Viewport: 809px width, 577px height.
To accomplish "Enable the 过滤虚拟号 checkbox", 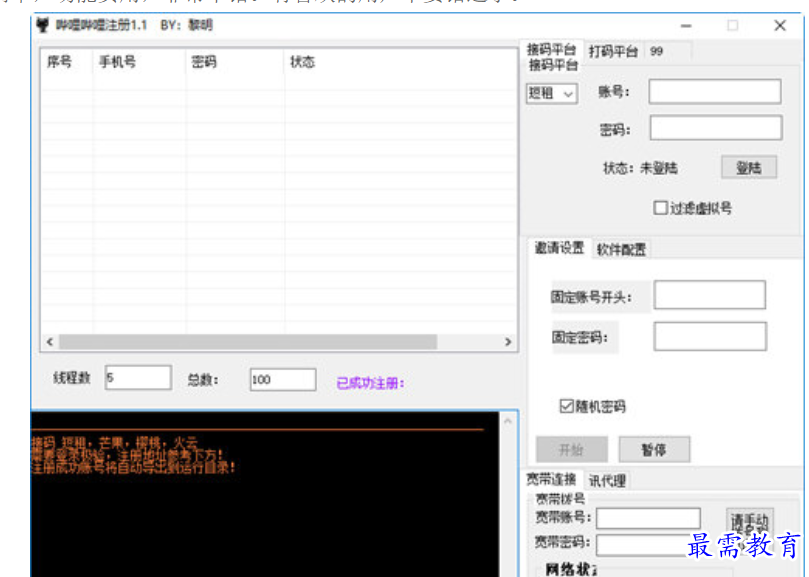I will click(x=660, y=208).
